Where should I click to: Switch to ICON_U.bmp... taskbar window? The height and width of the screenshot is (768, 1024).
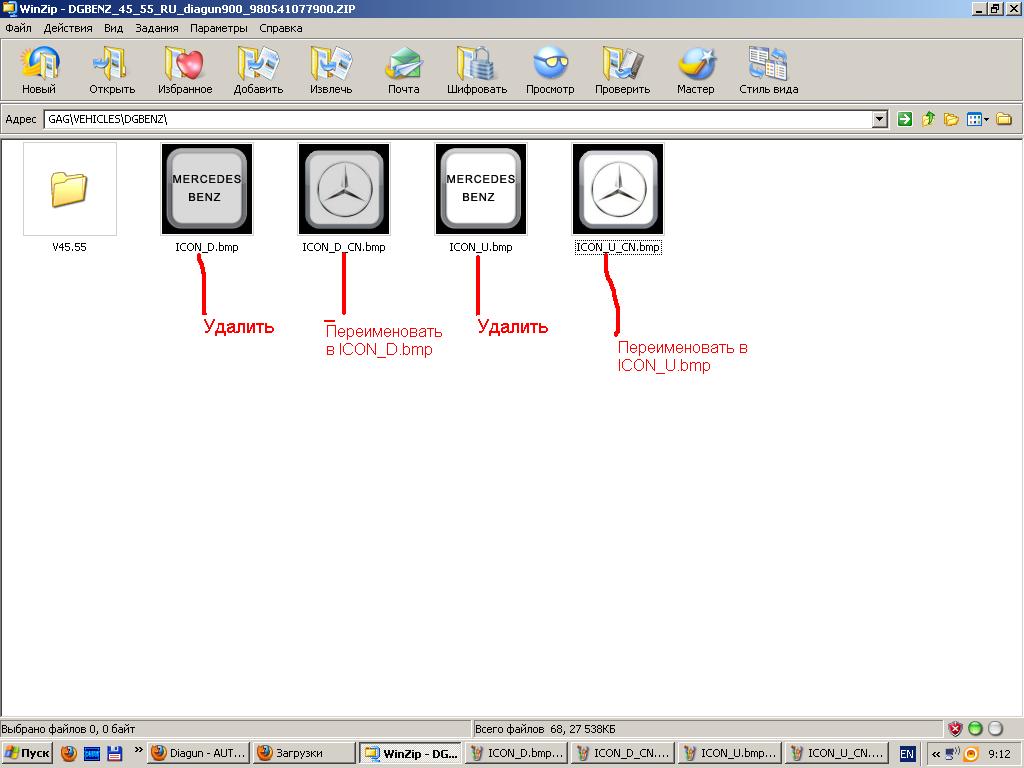[x=729, y=753]
